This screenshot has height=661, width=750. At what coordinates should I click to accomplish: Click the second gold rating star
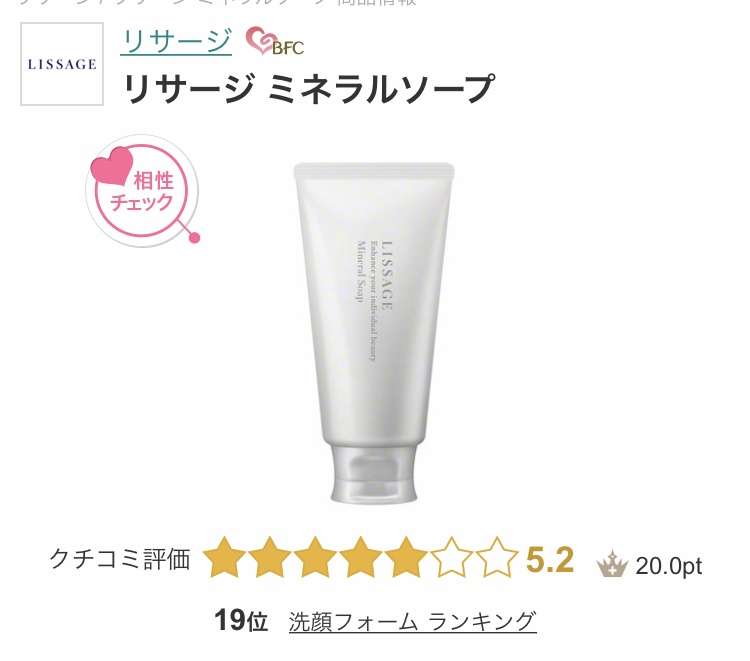click(x=270, y=558)
